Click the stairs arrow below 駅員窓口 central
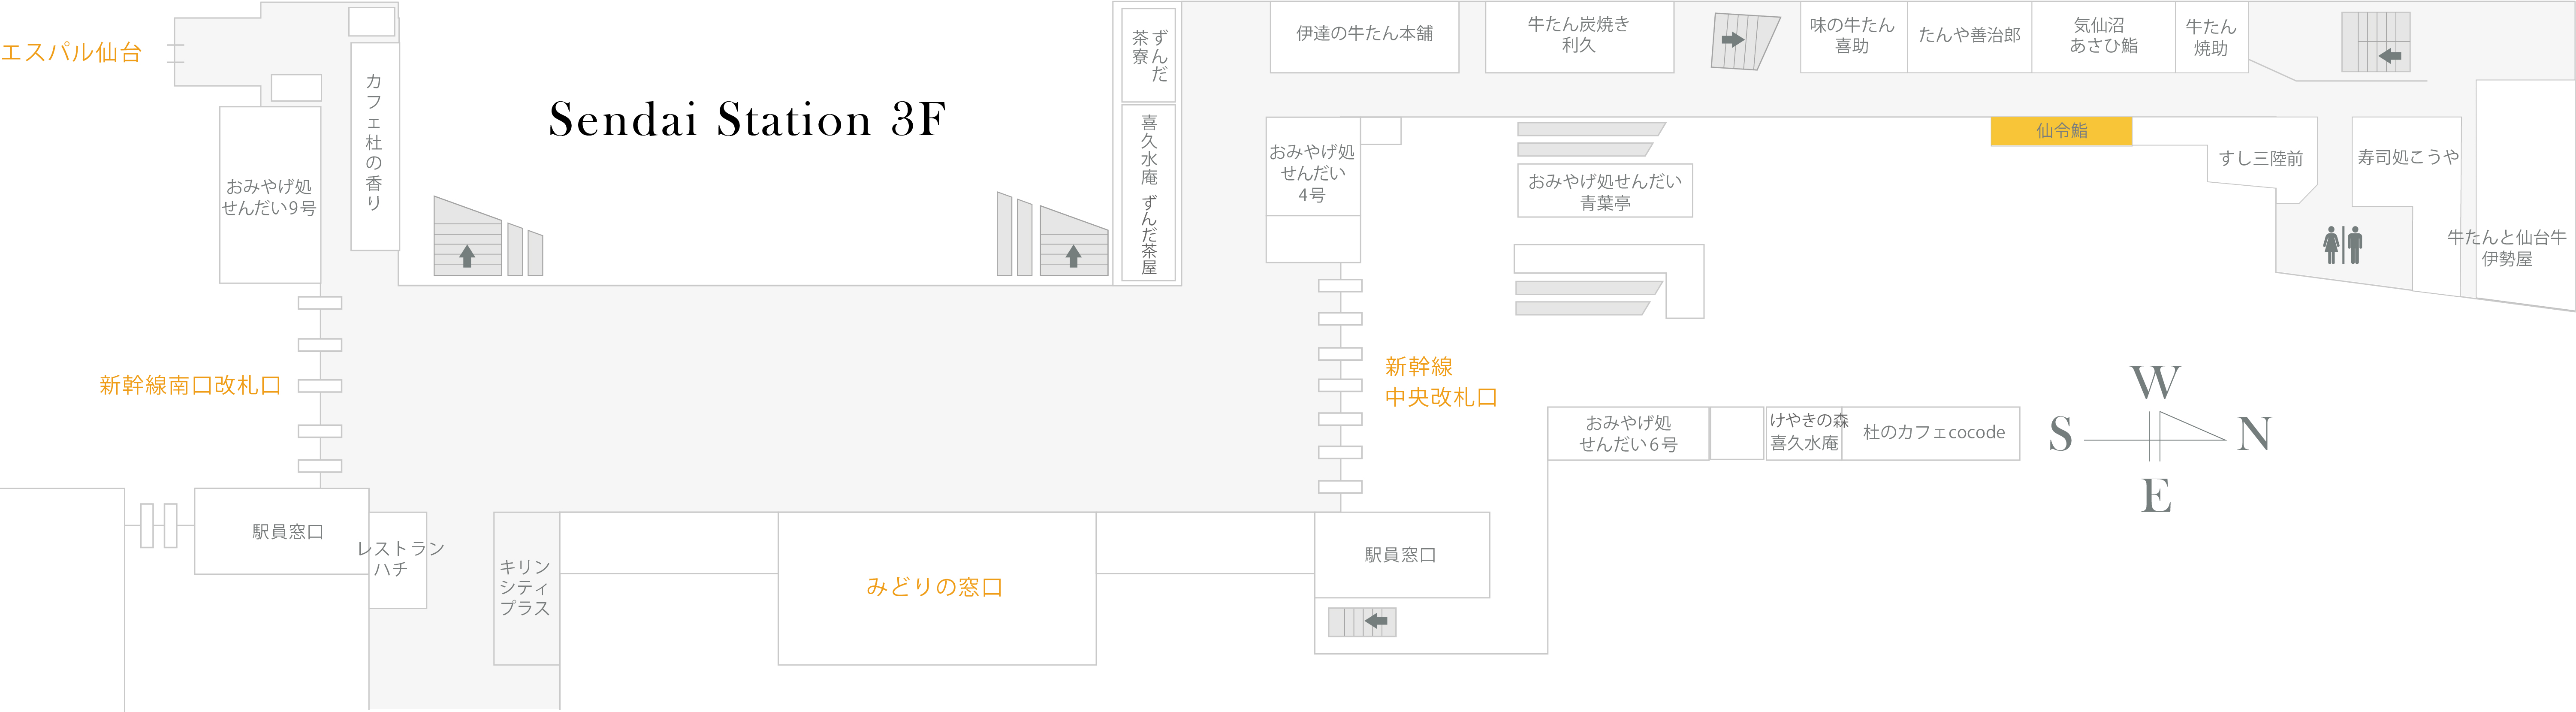The height and width of the screenshot is (712, 2576). (x=1375, y=621)
